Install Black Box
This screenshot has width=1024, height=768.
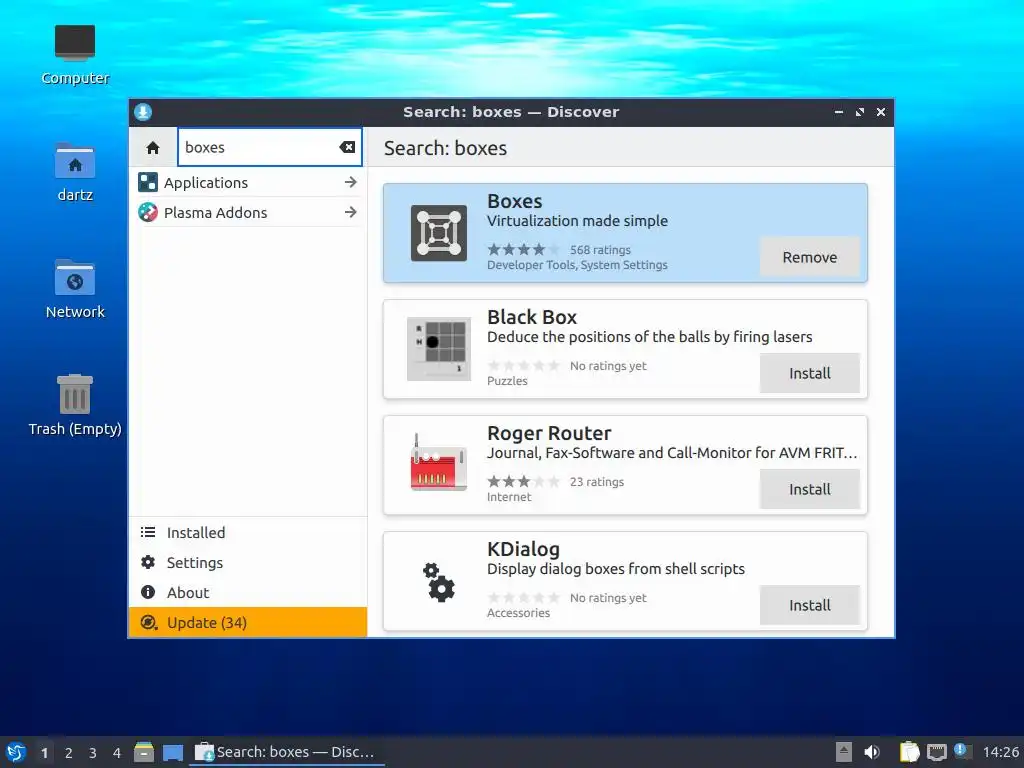[810, 373]
